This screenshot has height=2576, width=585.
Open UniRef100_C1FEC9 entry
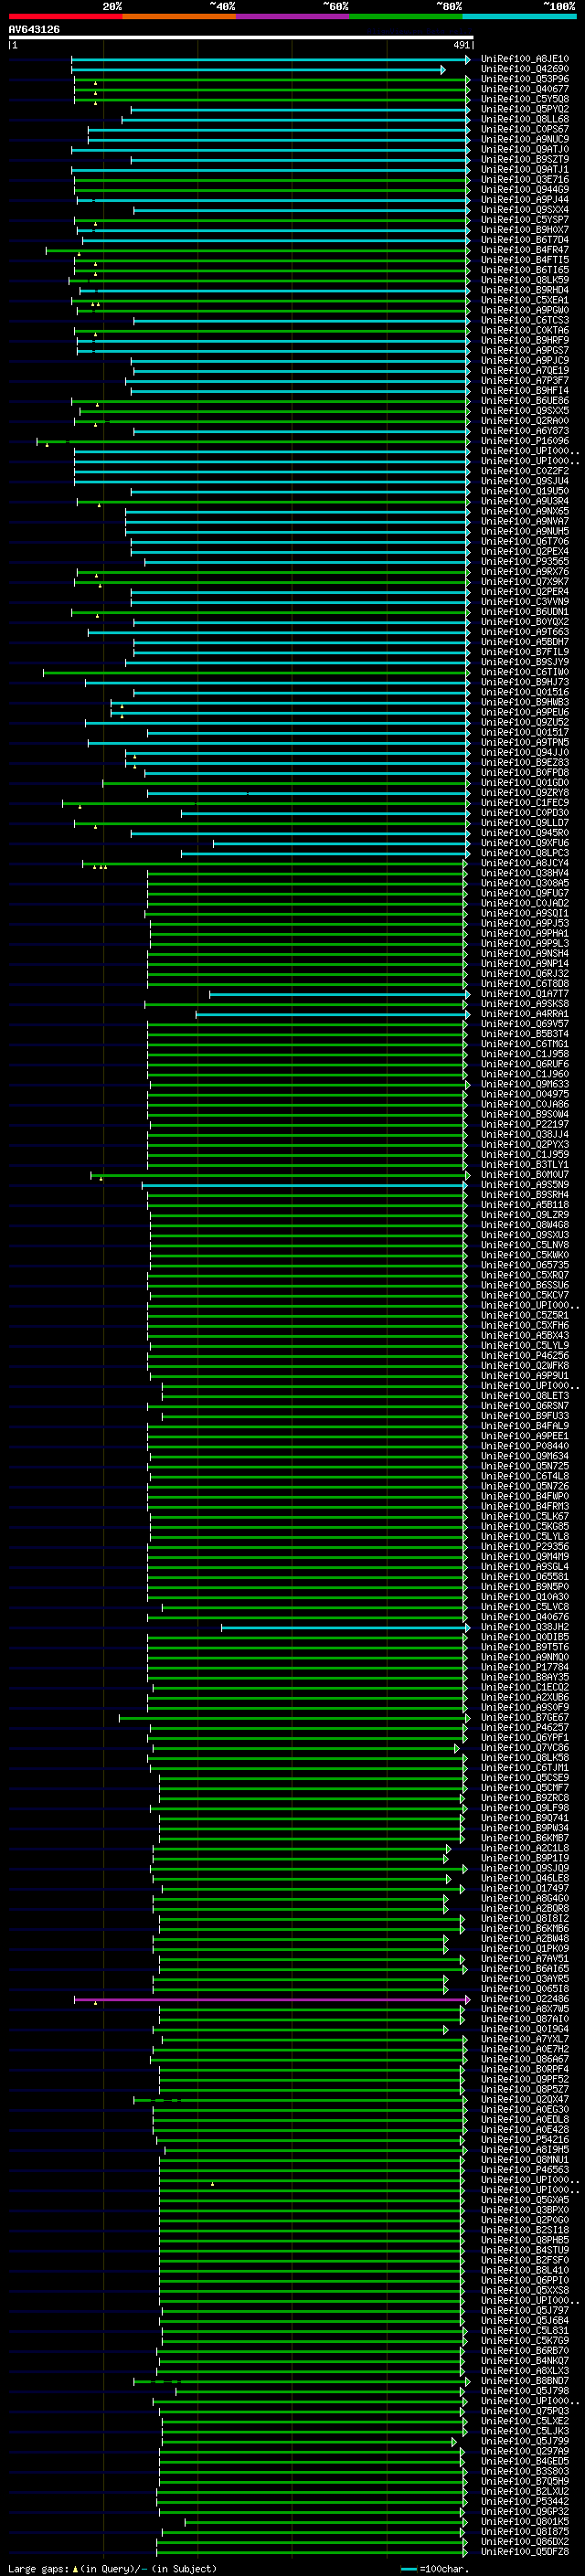pyautogui.click(x=525, y=803)
